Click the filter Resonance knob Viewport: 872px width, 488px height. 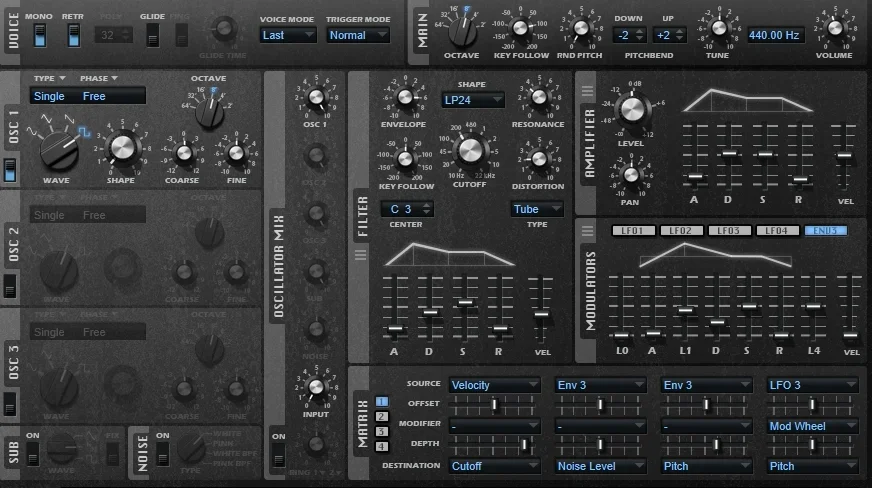(x=538, y=98)
